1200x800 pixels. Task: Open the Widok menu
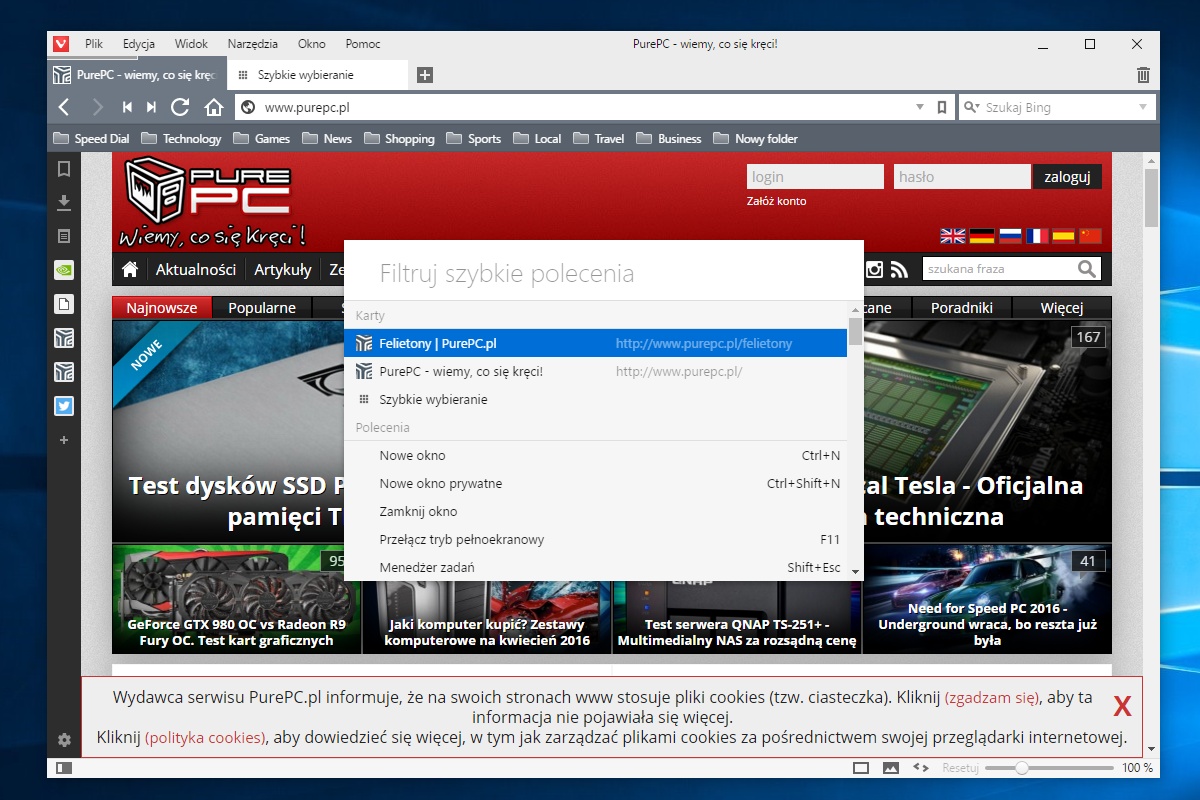pyautogui.click(x=191, y=44)
